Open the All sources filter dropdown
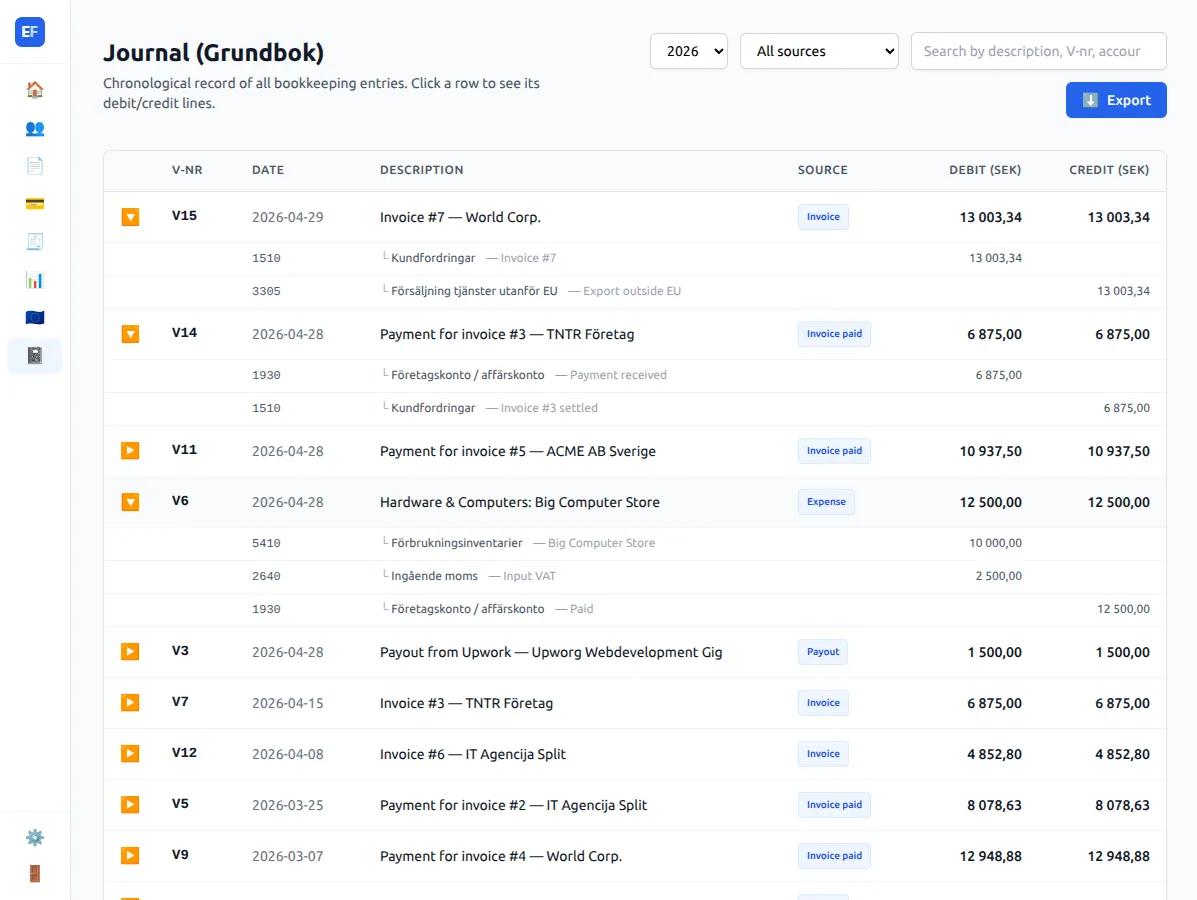Viewport: 1197px width, 900px height. [819, 51]
